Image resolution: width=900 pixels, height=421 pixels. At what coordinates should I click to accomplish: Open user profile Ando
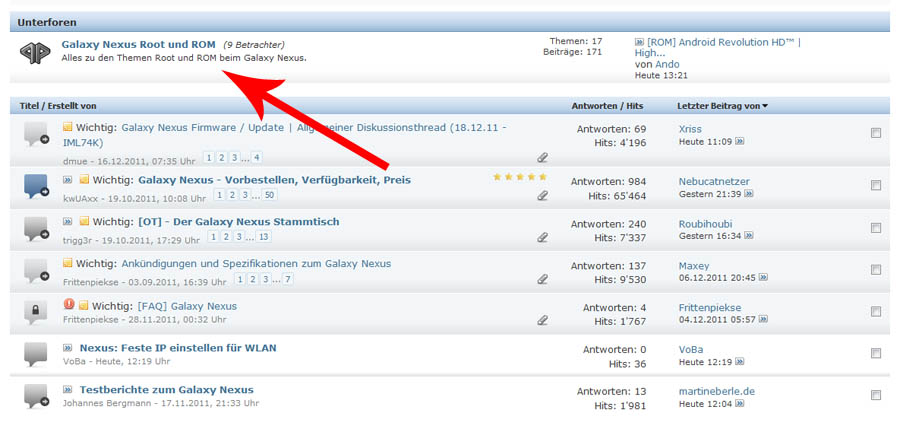coord(667,64)
